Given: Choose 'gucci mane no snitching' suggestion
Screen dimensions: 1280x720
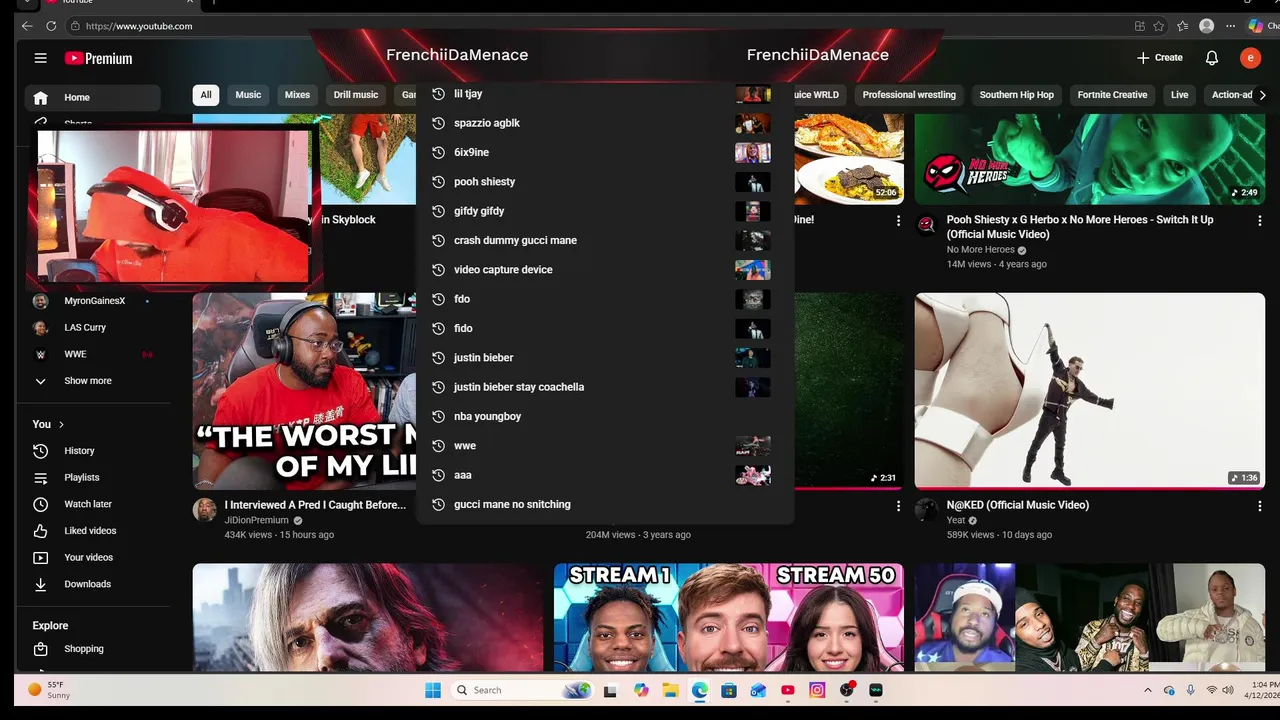Looking at the screenshot, I should point(605,504).
